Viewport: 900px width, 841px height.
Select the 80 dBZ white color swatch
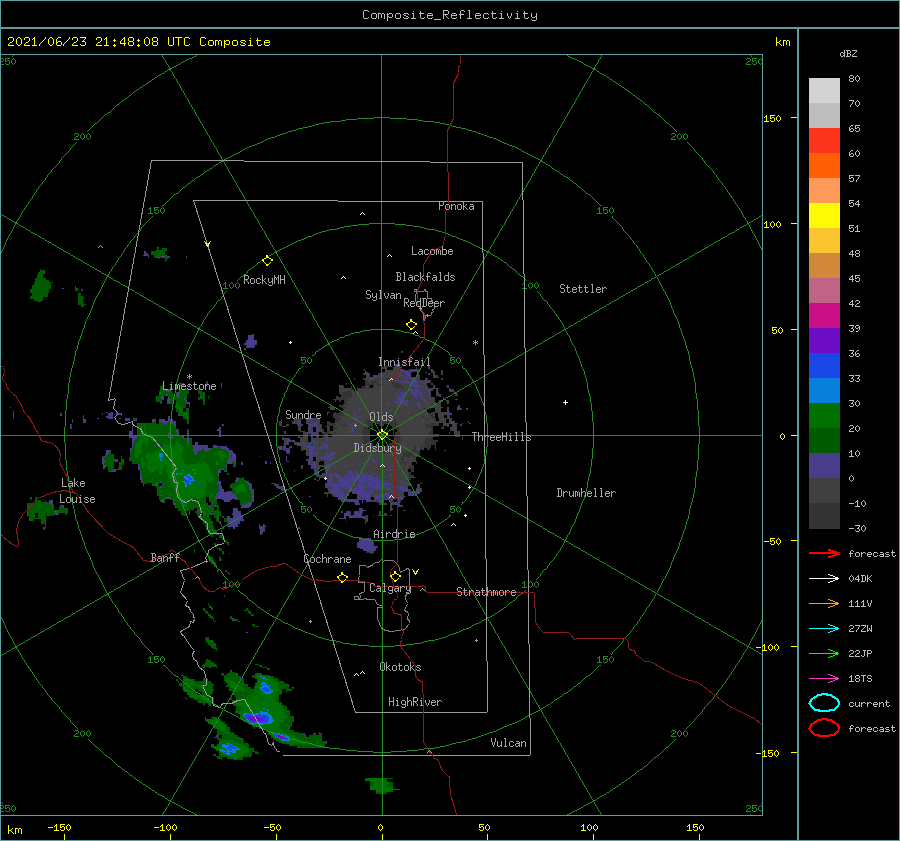(824, 90)
